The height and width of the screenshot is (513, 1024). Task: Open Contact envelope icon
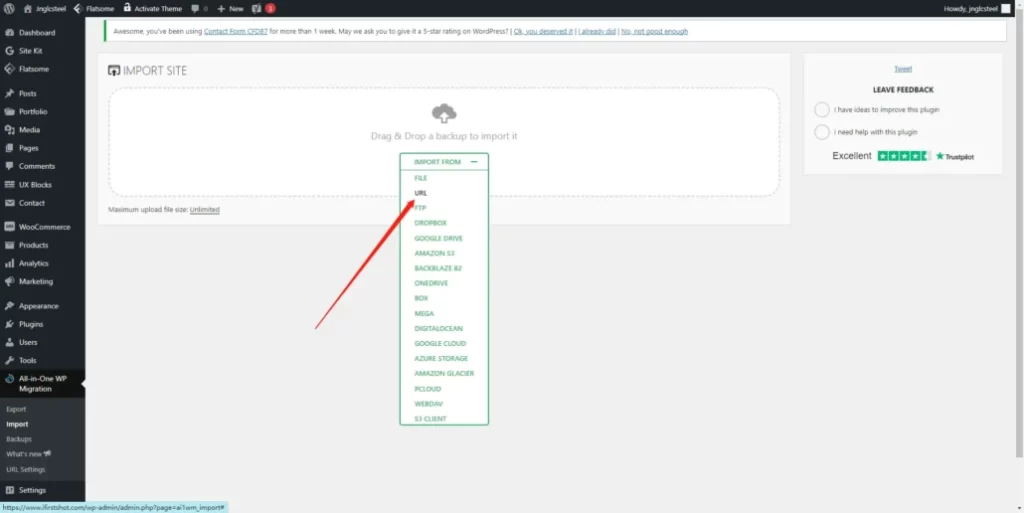(9, 203)
